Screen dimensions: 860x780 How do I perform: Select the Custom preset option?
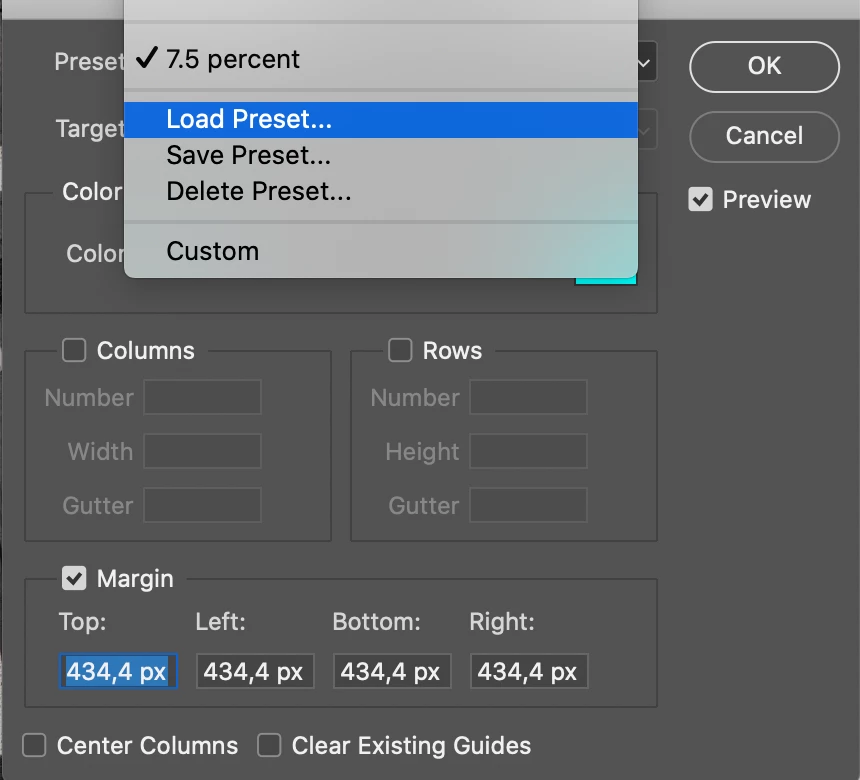[x=212, y=251]
